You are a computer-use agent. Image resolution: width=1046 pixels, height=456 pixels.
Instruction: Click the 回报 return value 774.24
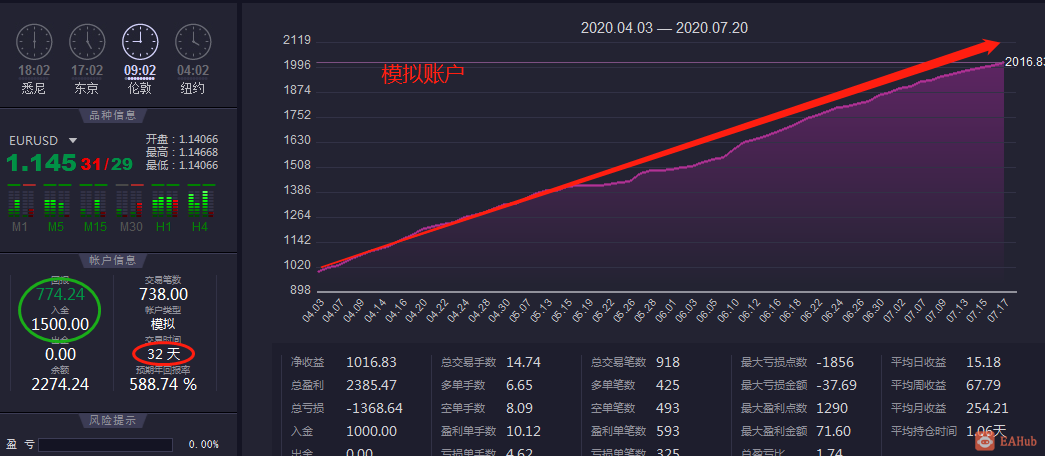(x=60, y=295)
